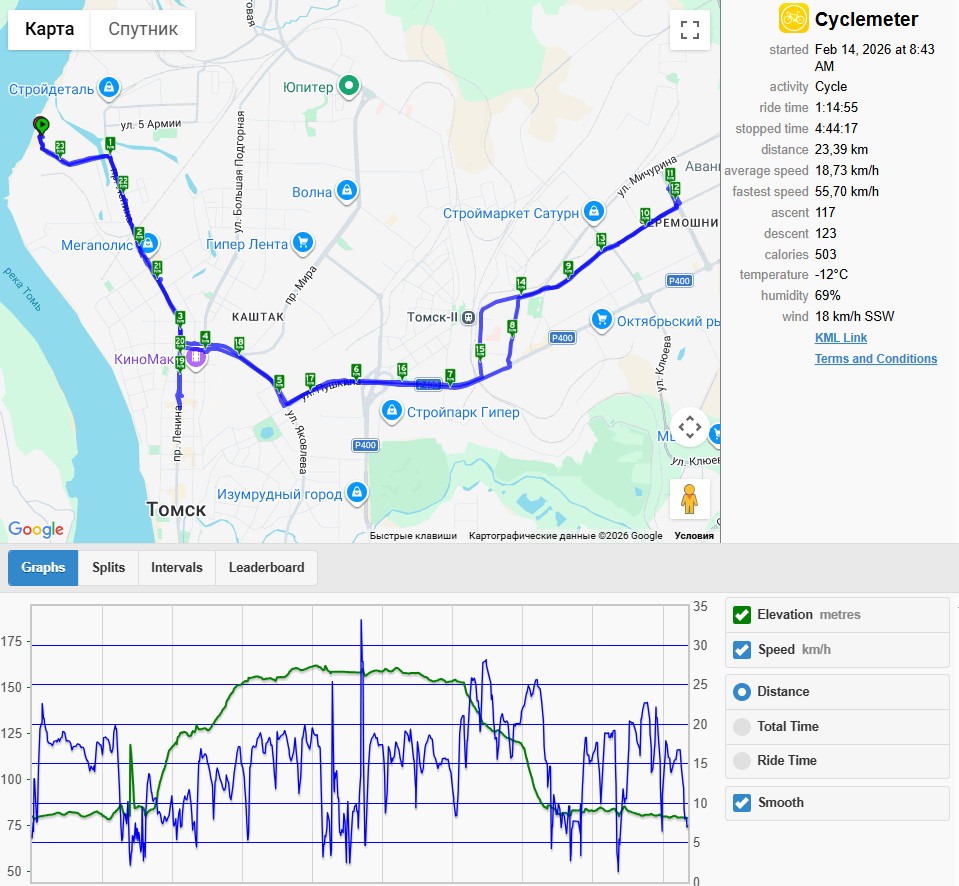959x886 pixels.
Task: Click the Cyclemeter yellow bike logo
Action: pyautogui.click(x=793, y=18)
